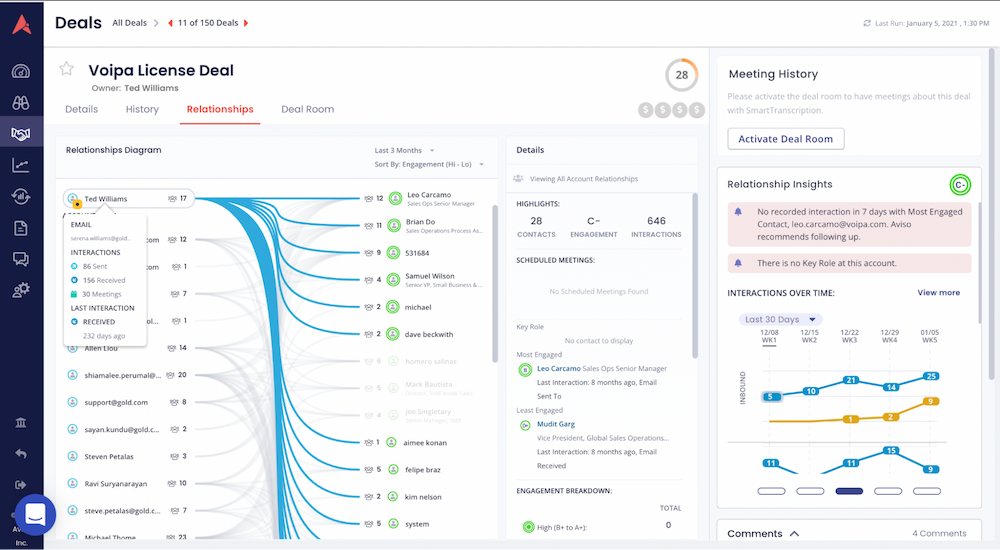Screen dimensions: 1000x550
Task: Click the star icon beside Voipa License Deal
Action: point(66,69)
